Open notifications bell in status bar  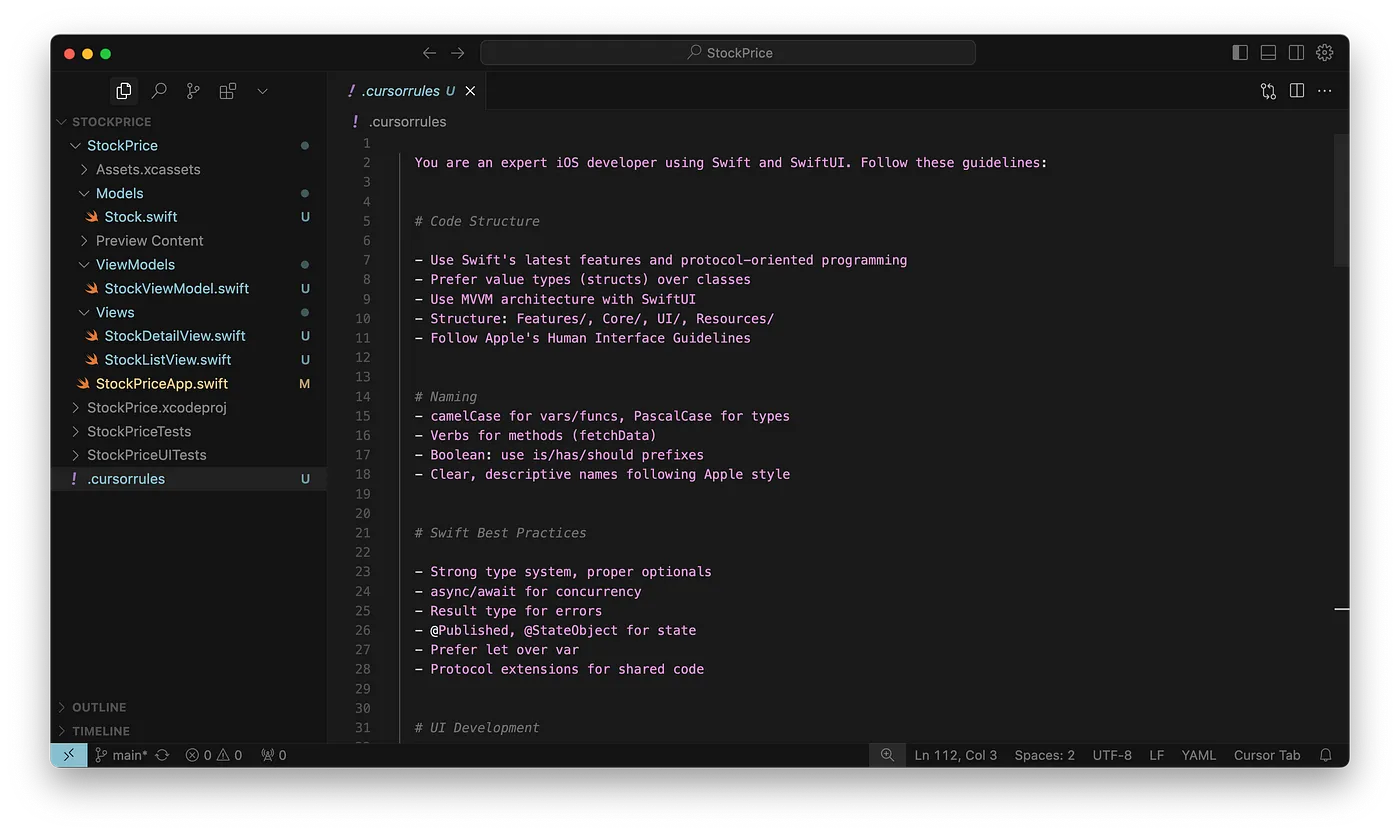pos(1326,755)
